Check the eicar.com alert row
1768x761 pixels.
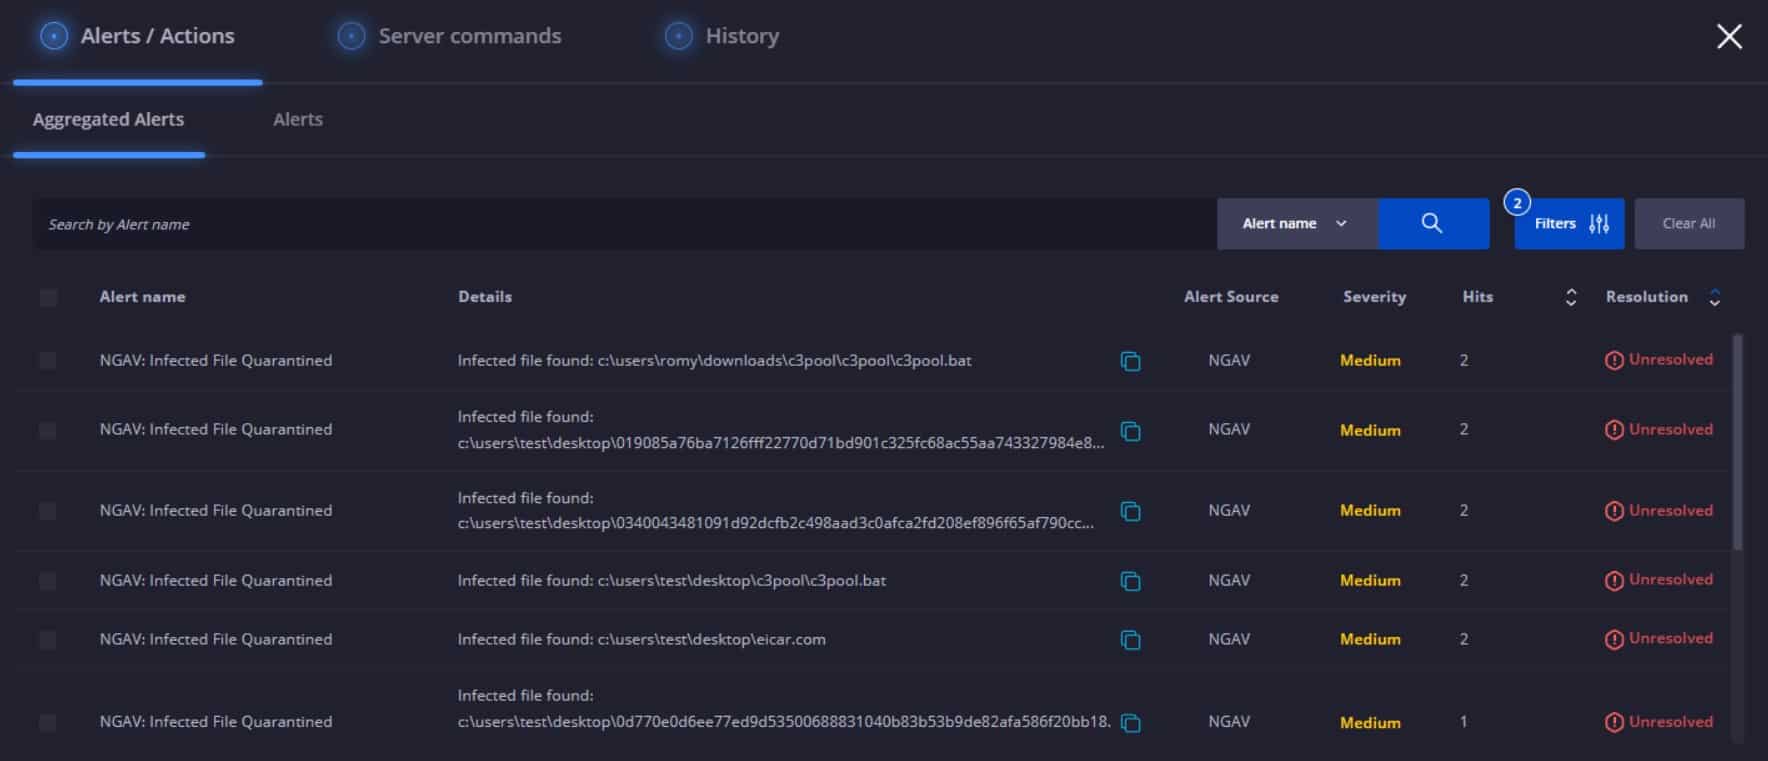[x=48, y=639]
